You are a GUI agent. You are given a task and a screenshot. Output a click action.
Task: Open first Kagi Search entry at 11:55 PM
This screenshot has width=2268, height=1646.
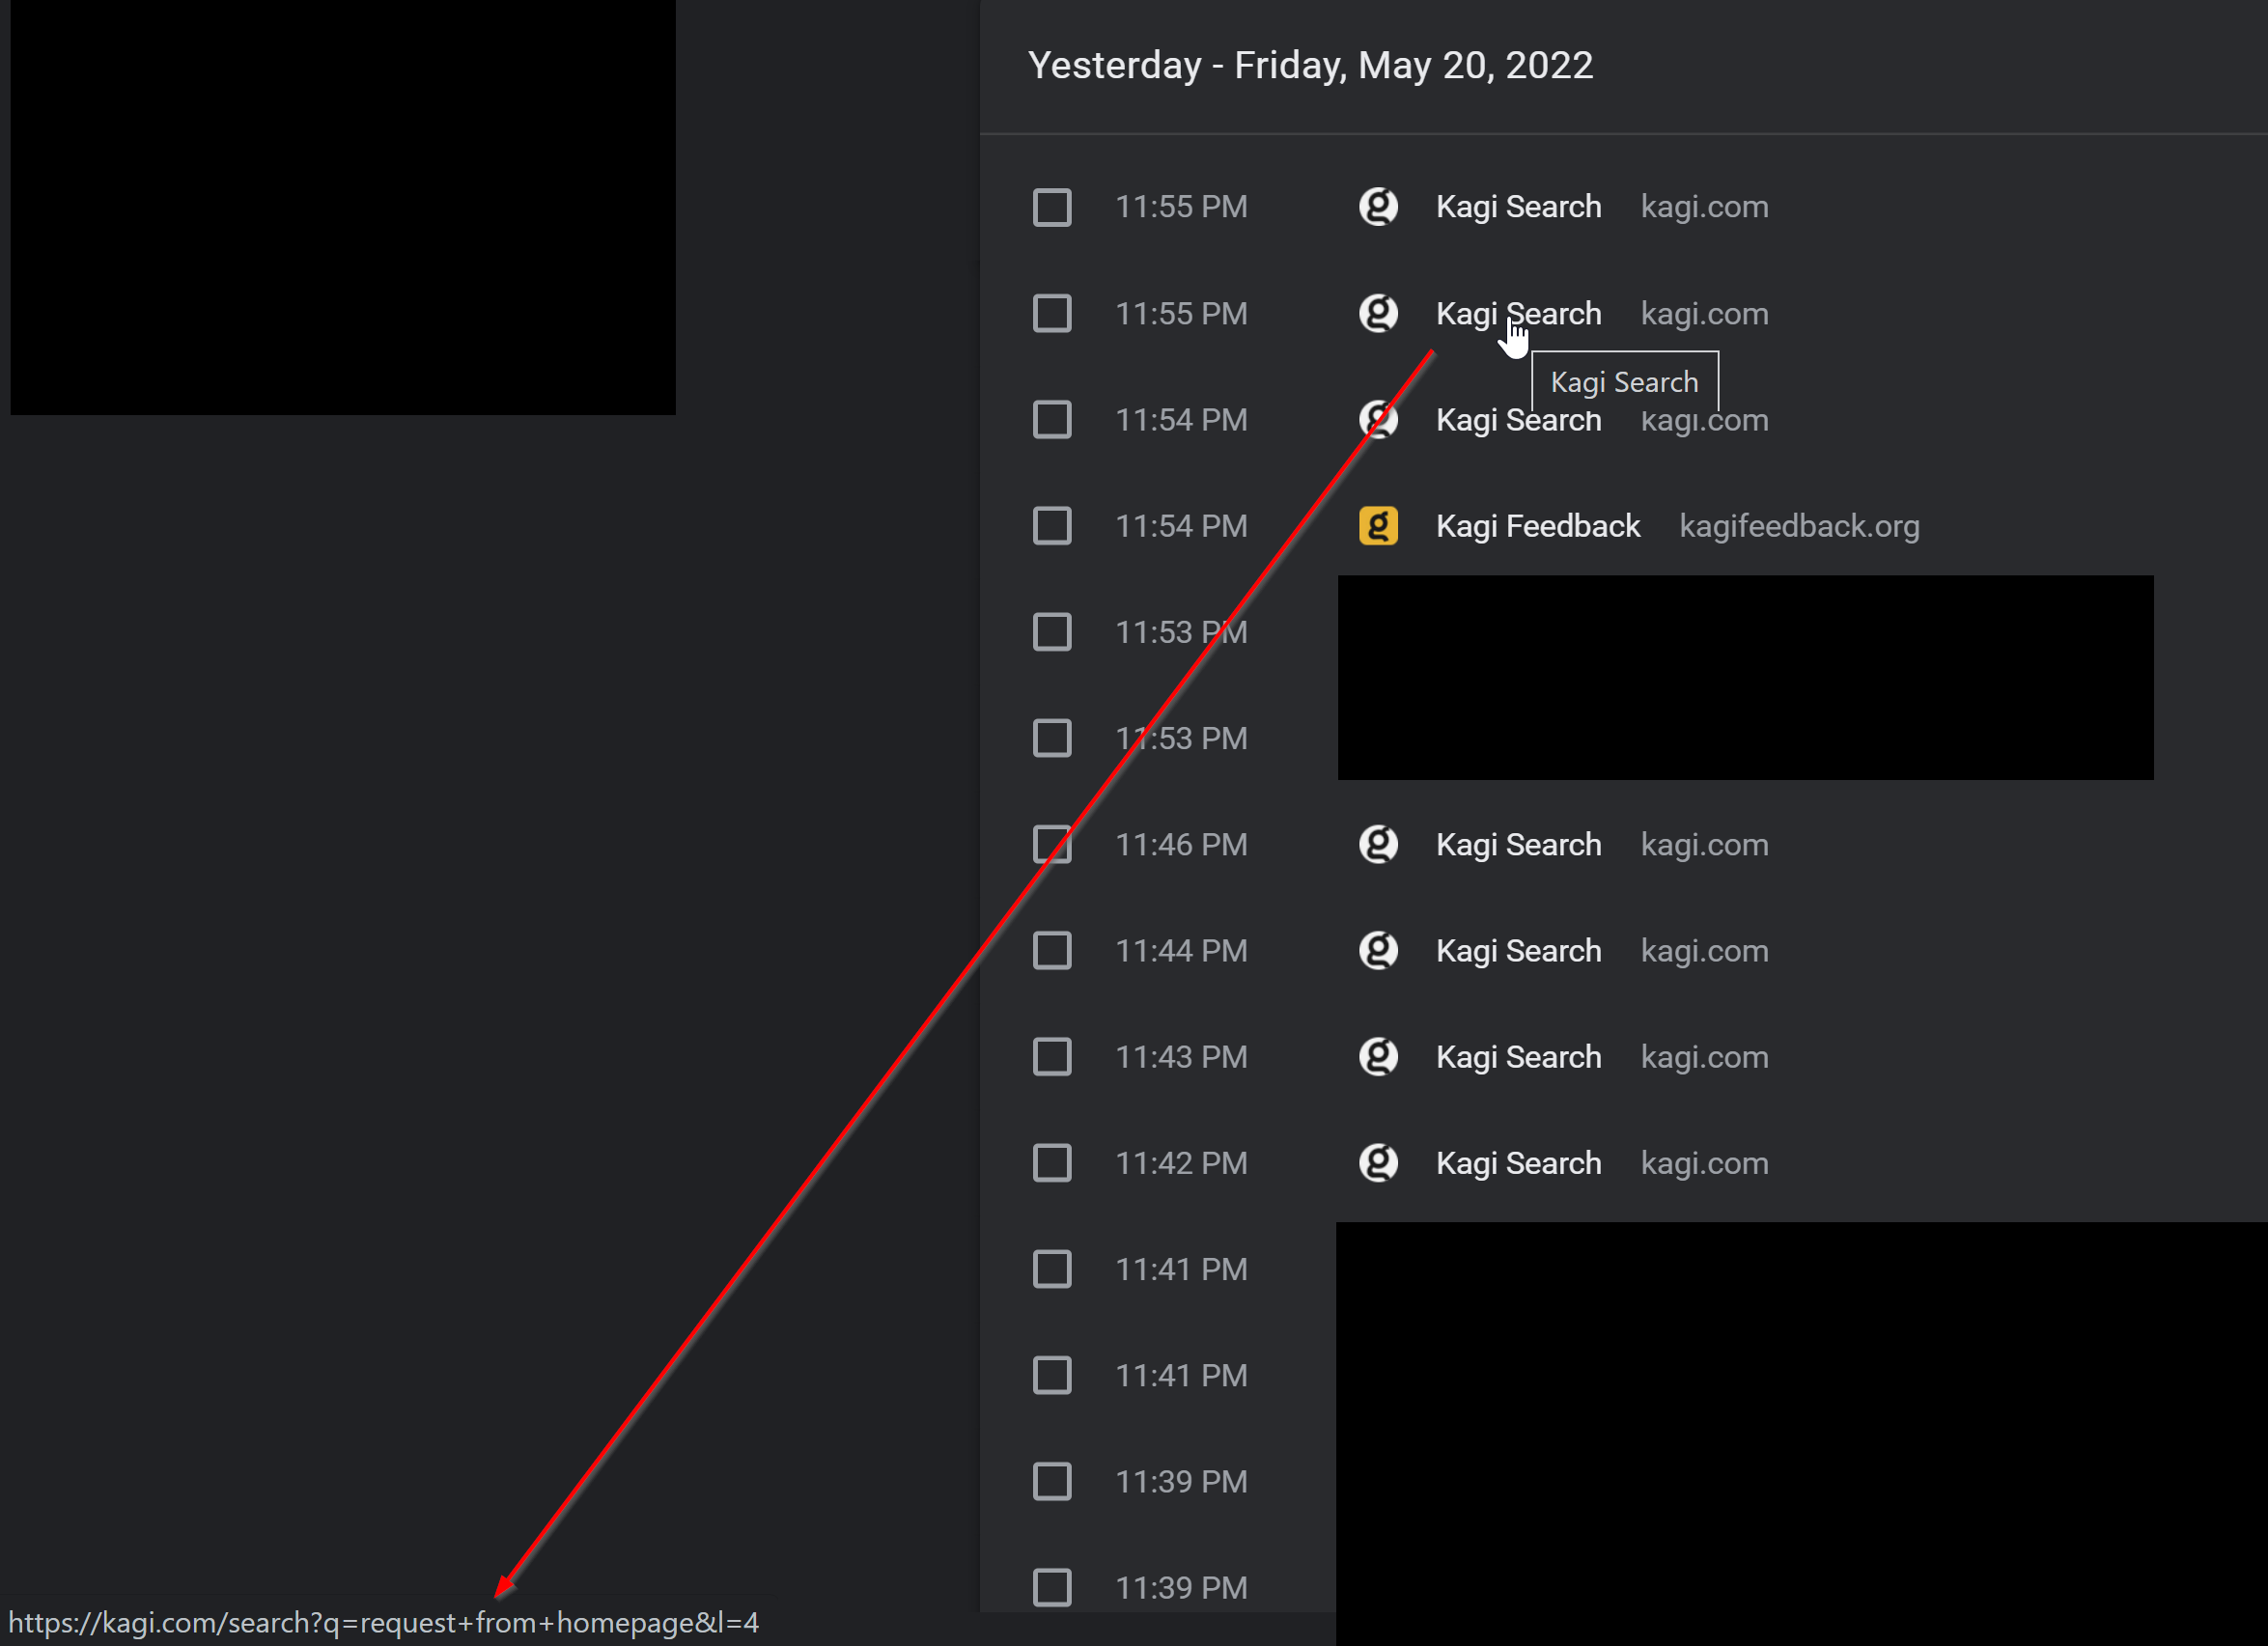[x=1518, y=207]
